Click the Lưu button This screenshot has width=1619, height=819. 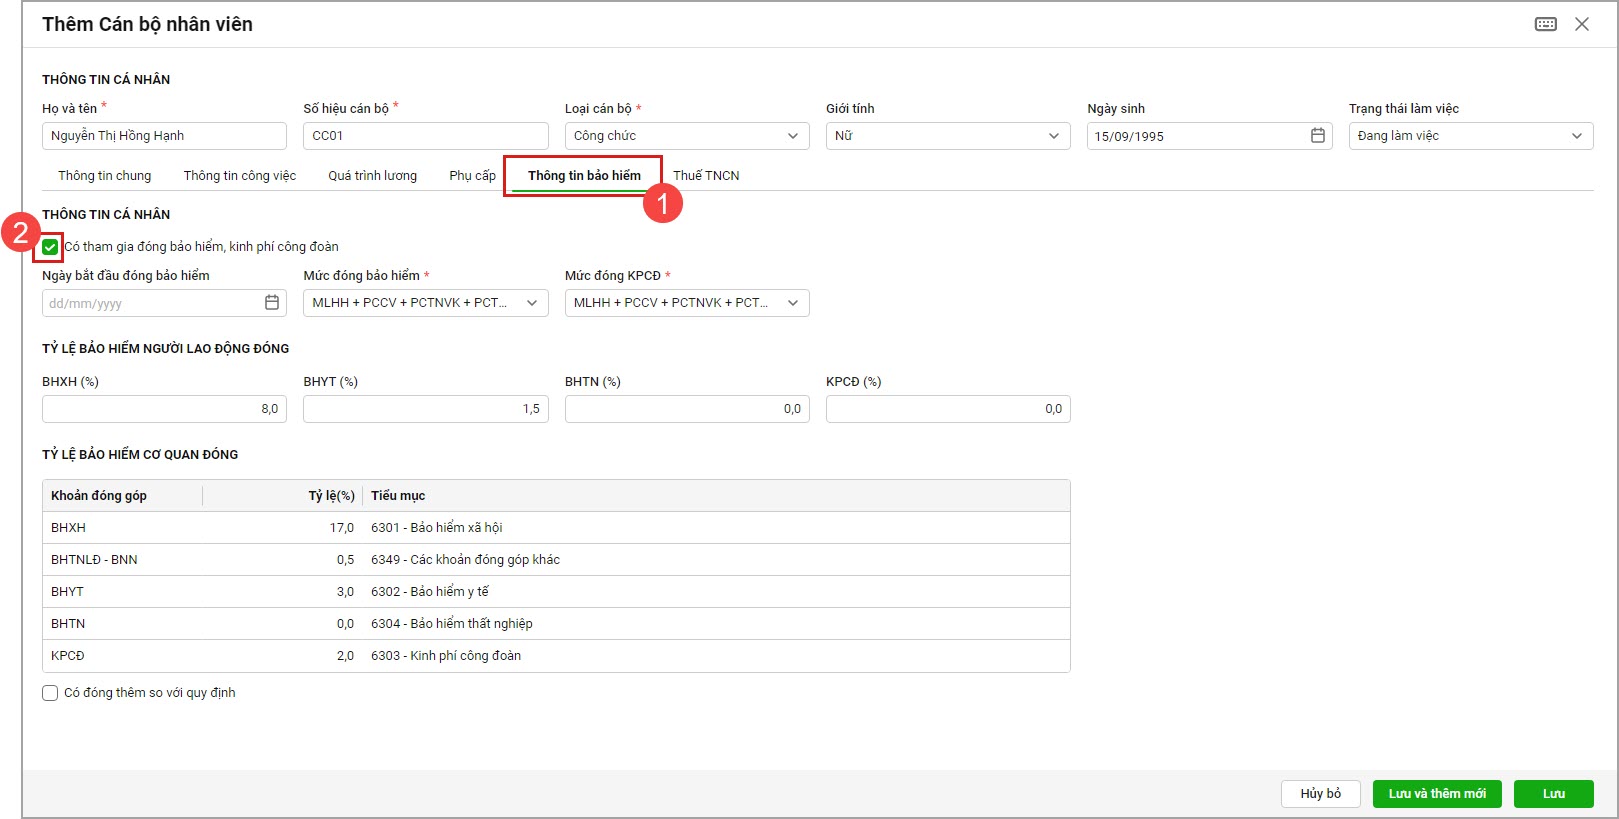(1553, 794)
